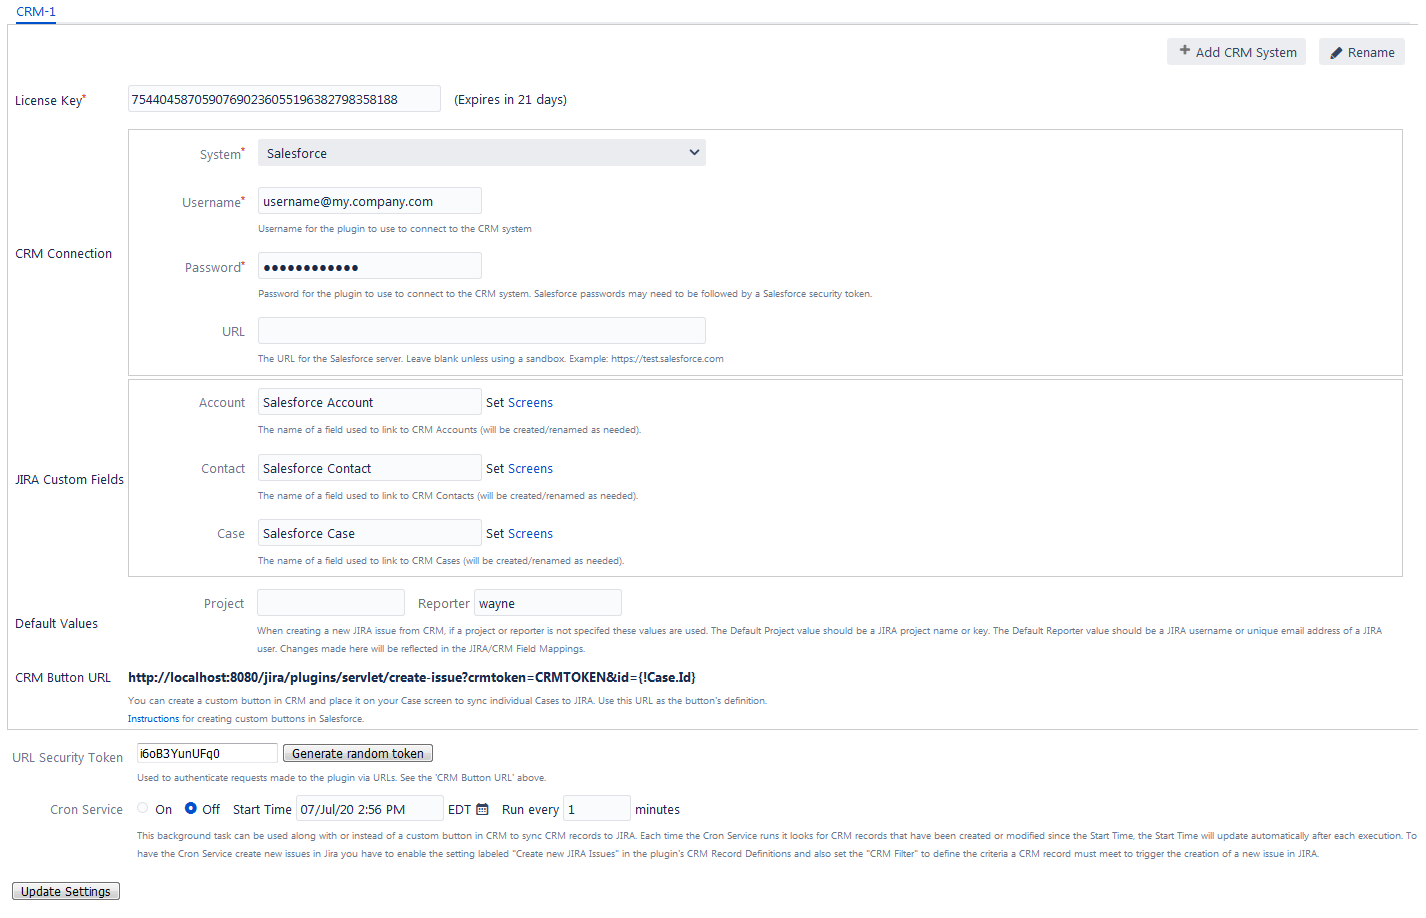Click the Reporter field containing wayne
The height and width of the screenshot is (918, 1426).
click(547, 603)
